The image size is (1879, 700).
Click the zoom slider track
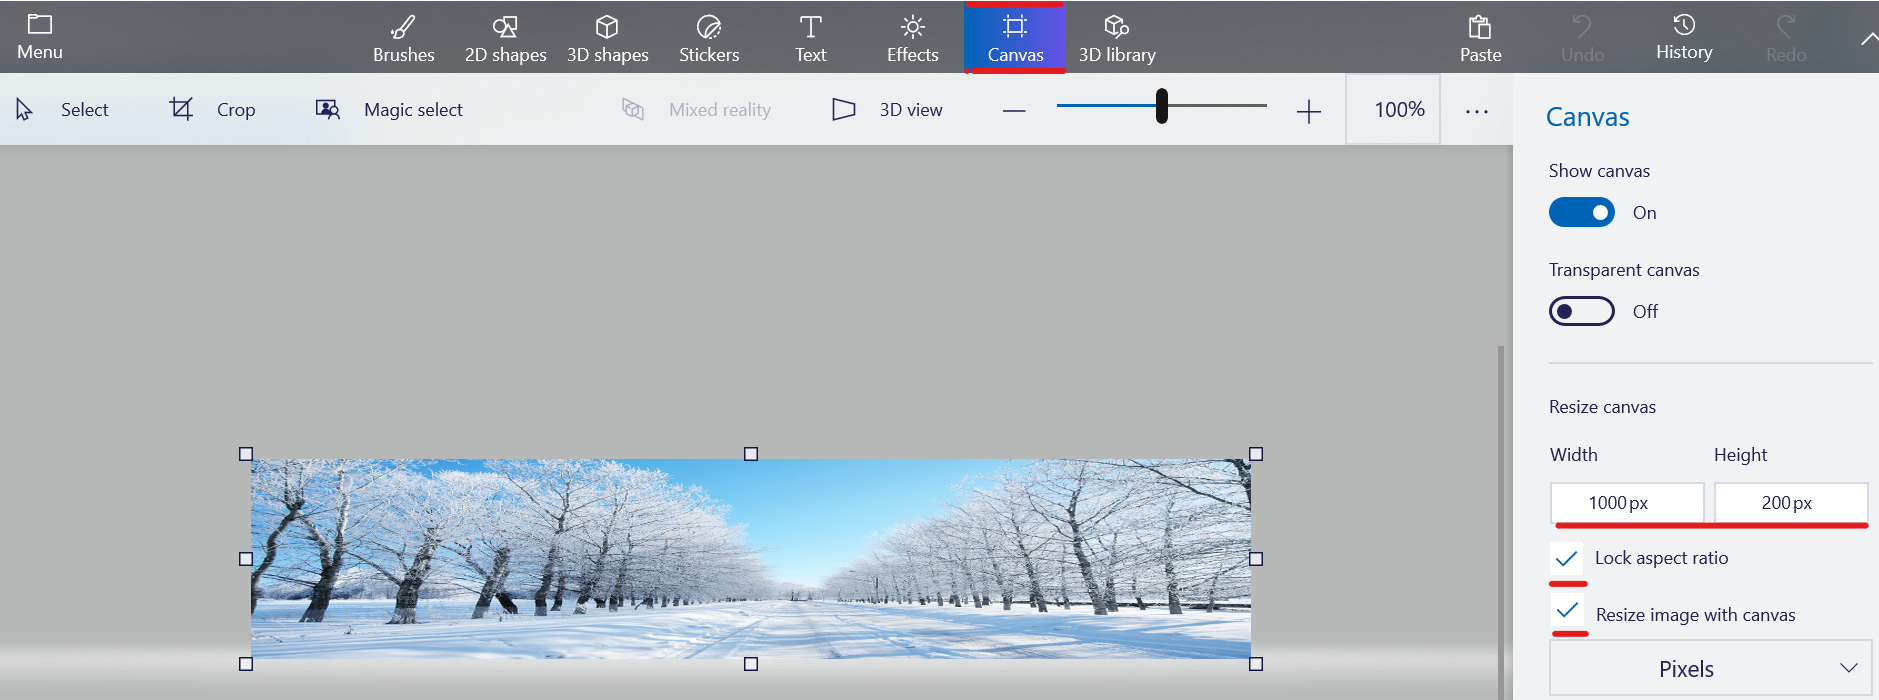click(1220, 105)
